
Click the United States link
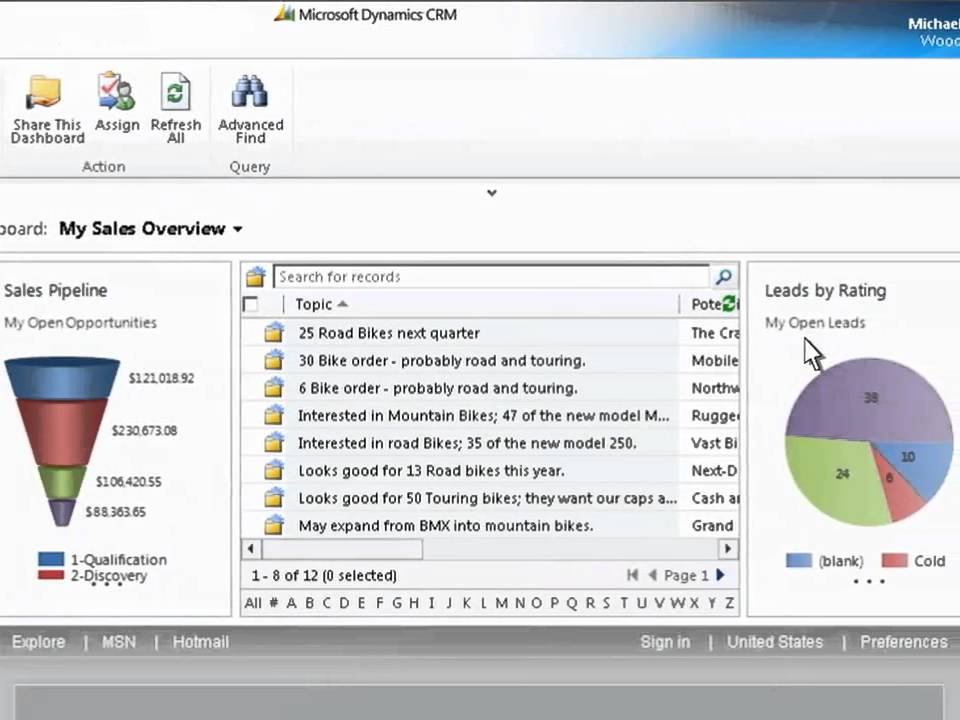(775, 642)
